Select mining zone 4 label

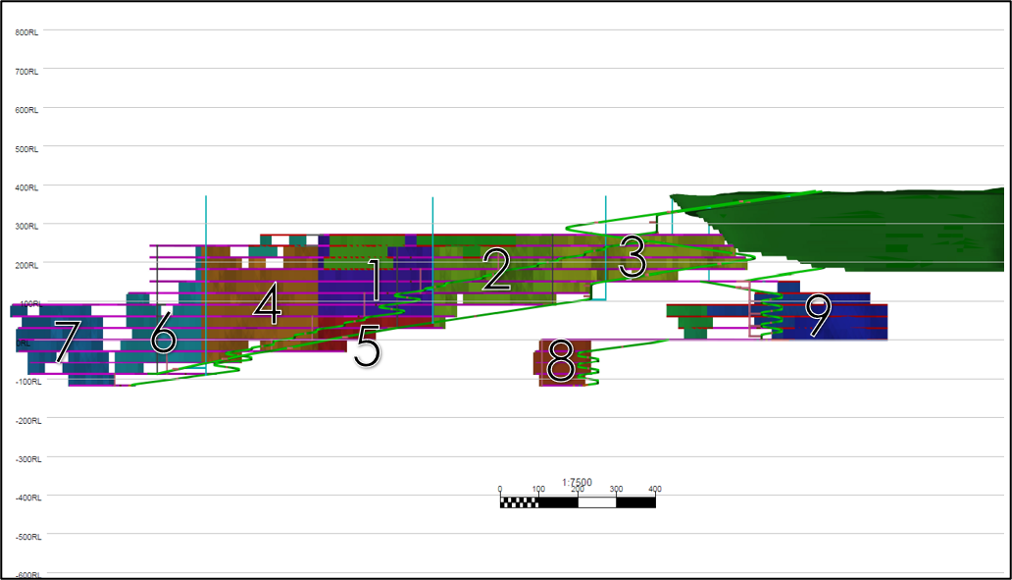click(267, 304)
